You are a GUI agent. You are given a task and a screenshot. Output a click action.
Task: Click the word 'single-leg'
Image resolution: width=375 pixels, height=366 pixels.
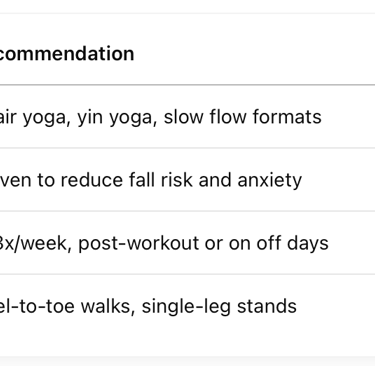(186, 307)
